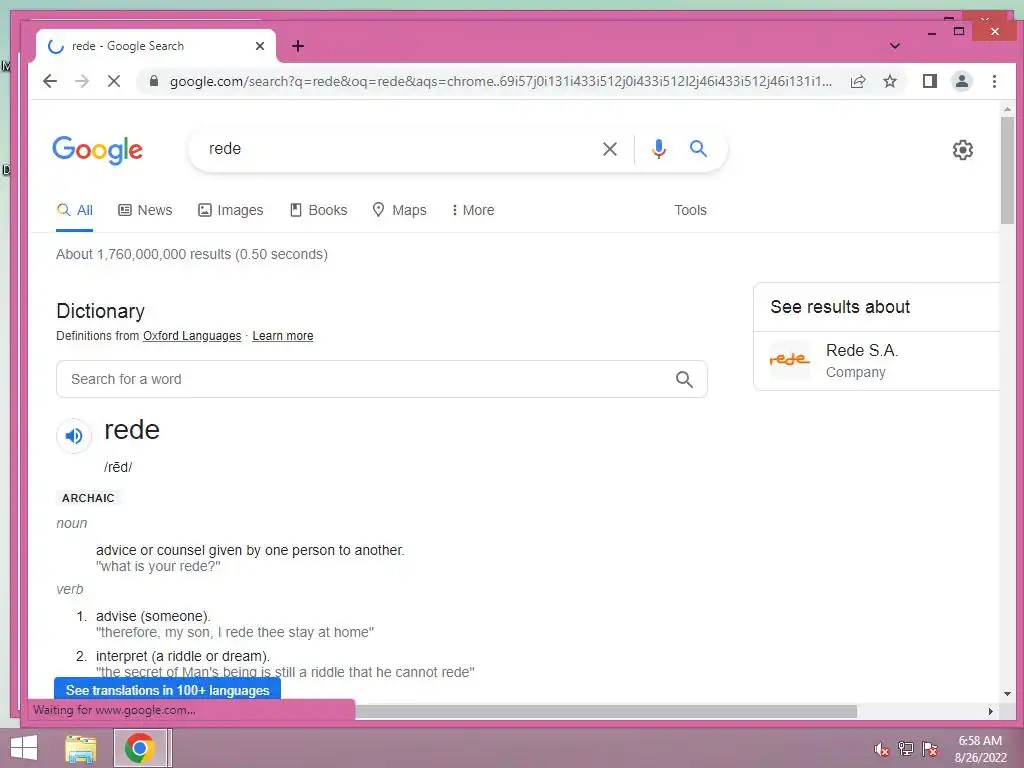Bookmark this page with the star icon
This screenshot has width=1024, height=768.
[889, 81]
